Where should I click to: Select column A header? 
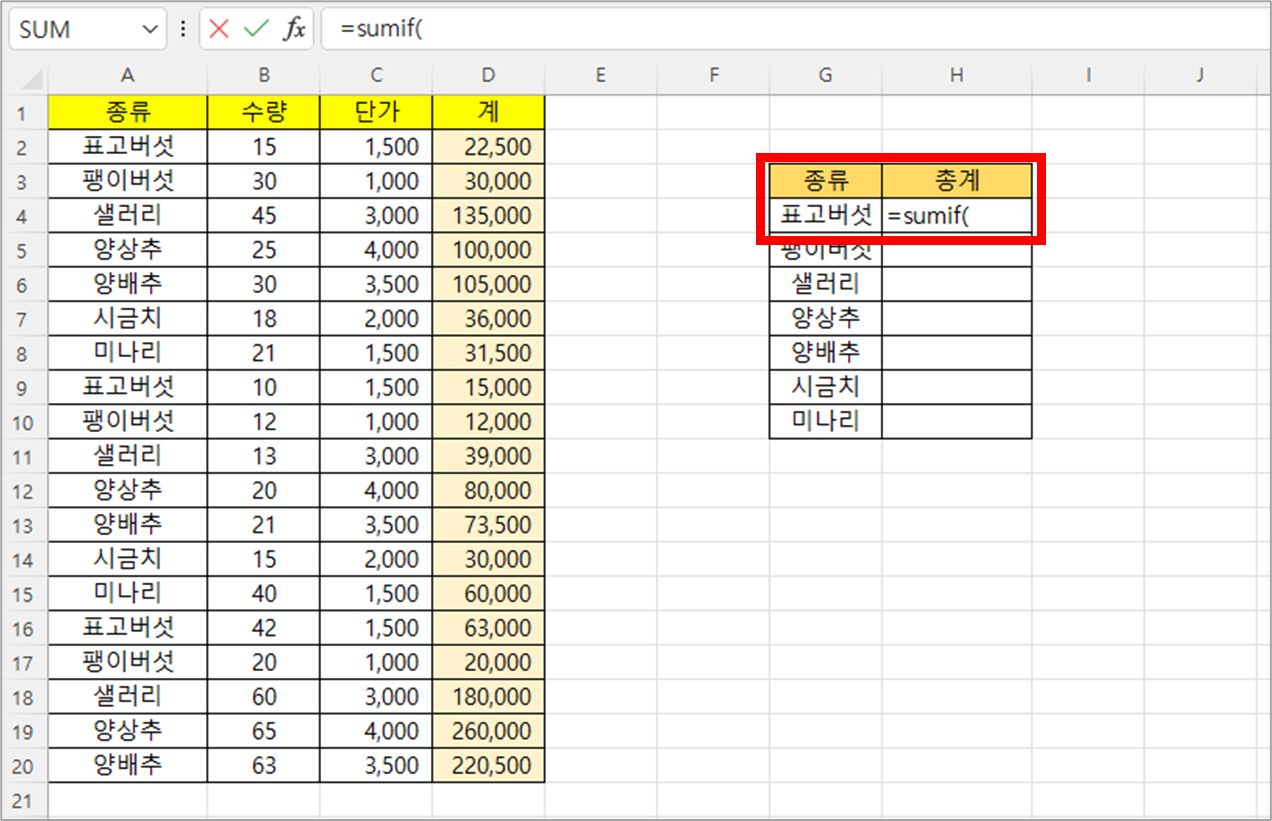pyautogui.click(x=128, y=74)
